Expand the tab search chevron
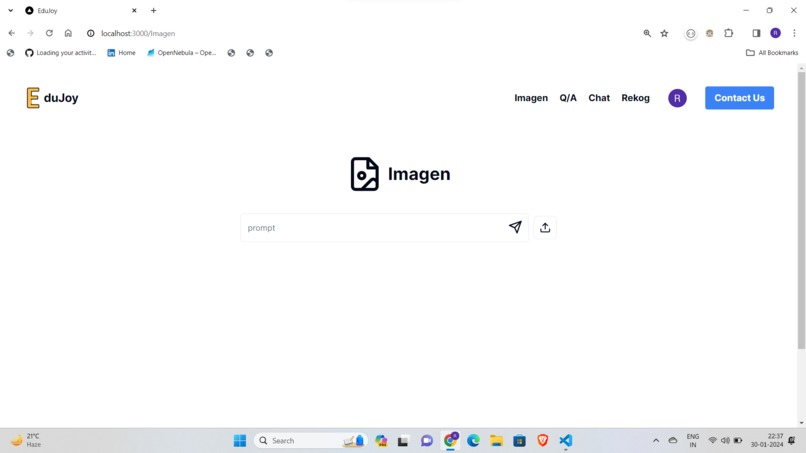The image size is (806, 453). (10, 10)
